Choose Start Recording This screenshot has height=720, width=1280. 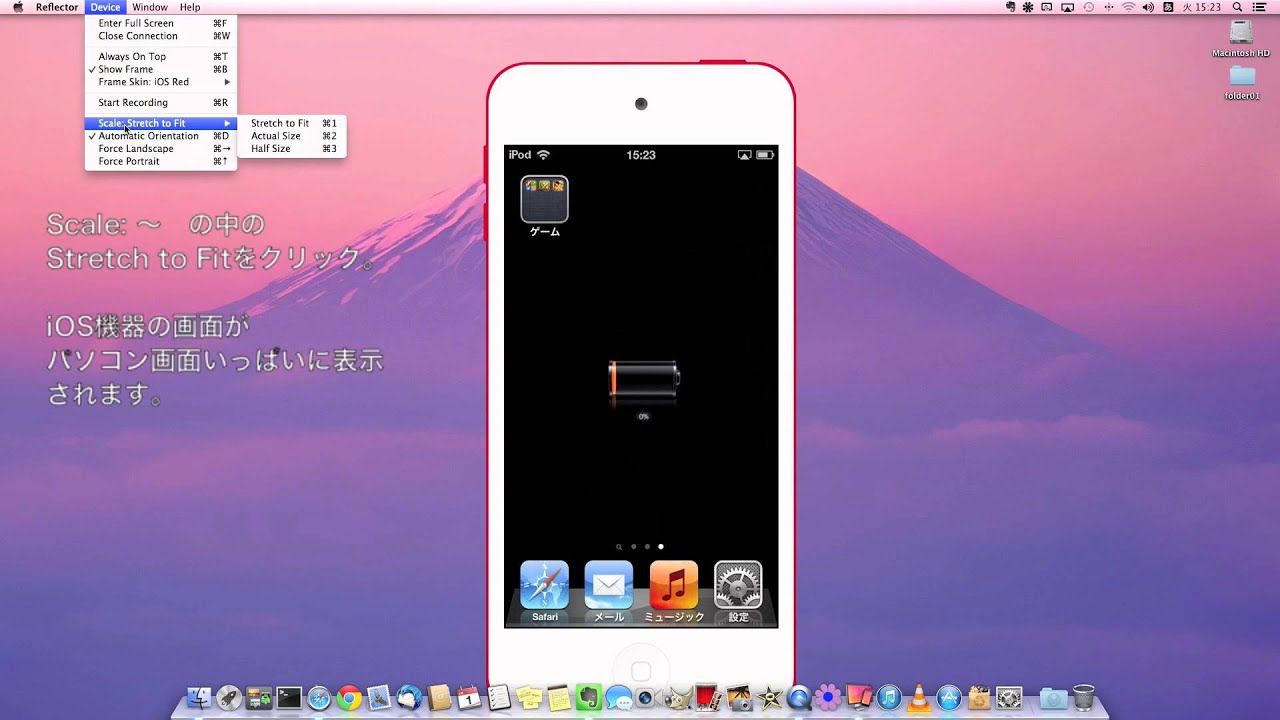point(161,103)
